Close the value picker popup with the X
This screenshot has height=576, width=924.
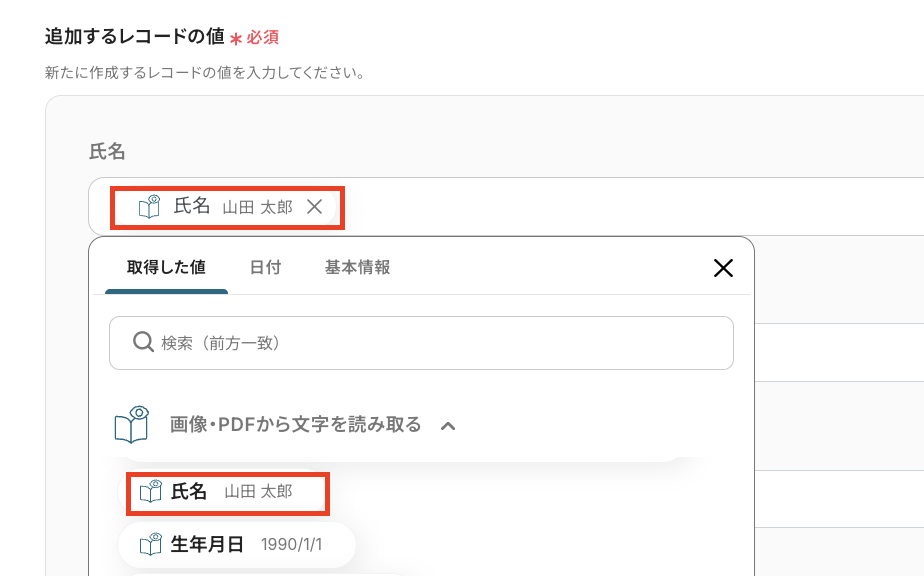pyautogui.click(x=723, y=267)
